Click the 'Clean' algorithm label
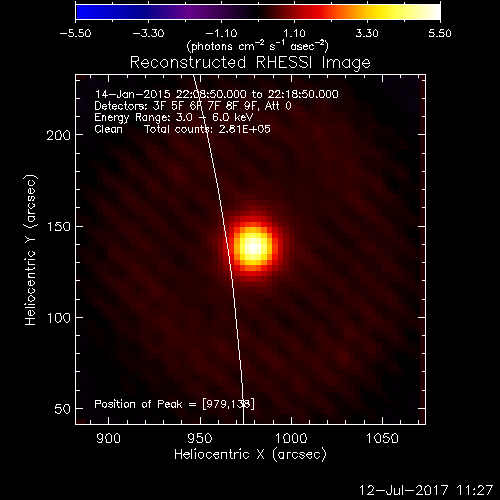Viewport: 500px width, 500px height. [108, 129]
